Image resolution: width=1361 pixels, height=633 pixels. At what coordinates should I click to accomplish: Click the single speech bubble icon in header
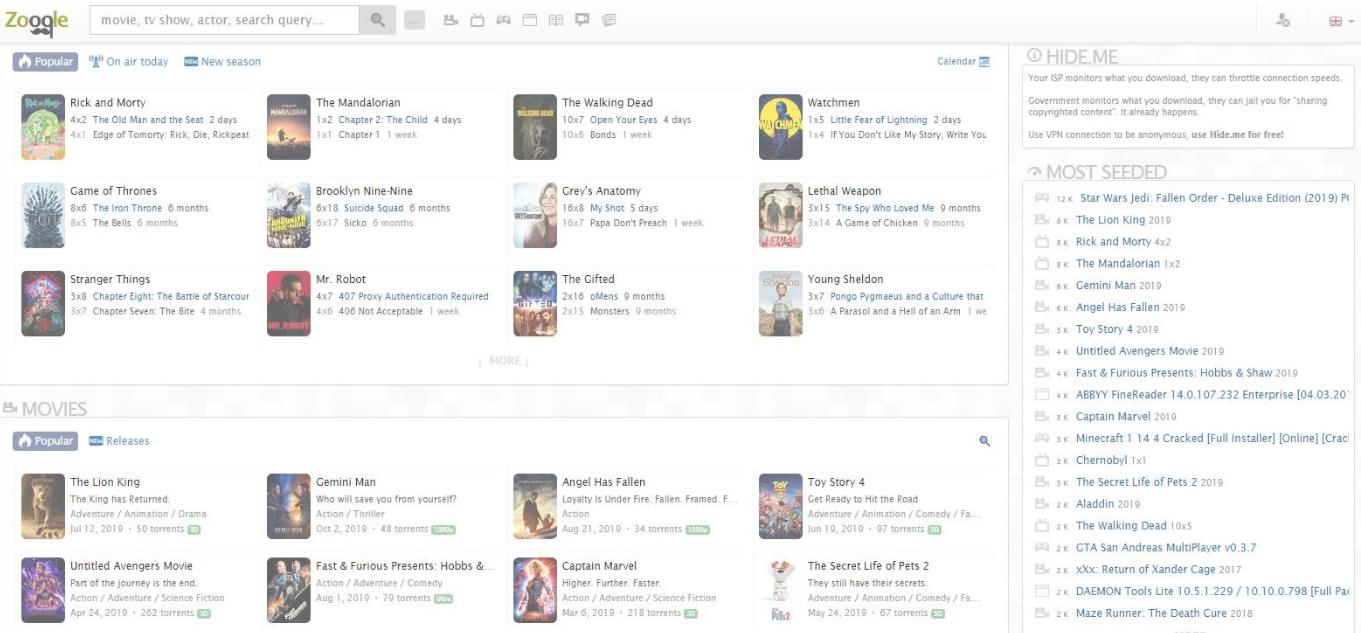(x=582, y=20)
